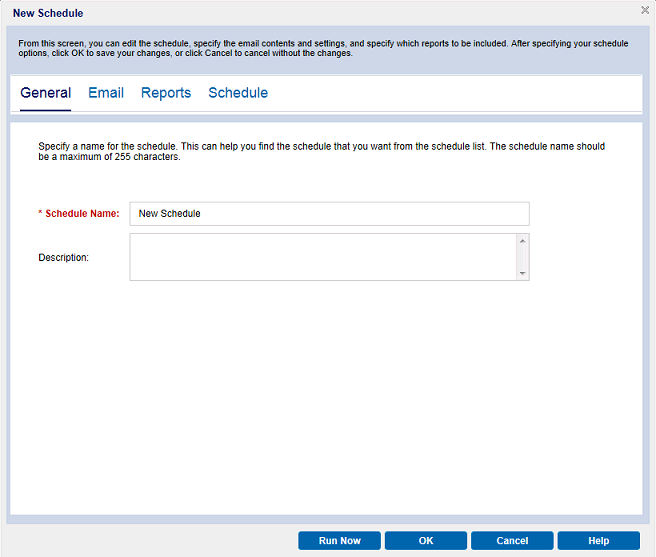The width and height of the screenshot is (656, 557).
Task: Click the Description box scrollbar track
Action: 522,257
